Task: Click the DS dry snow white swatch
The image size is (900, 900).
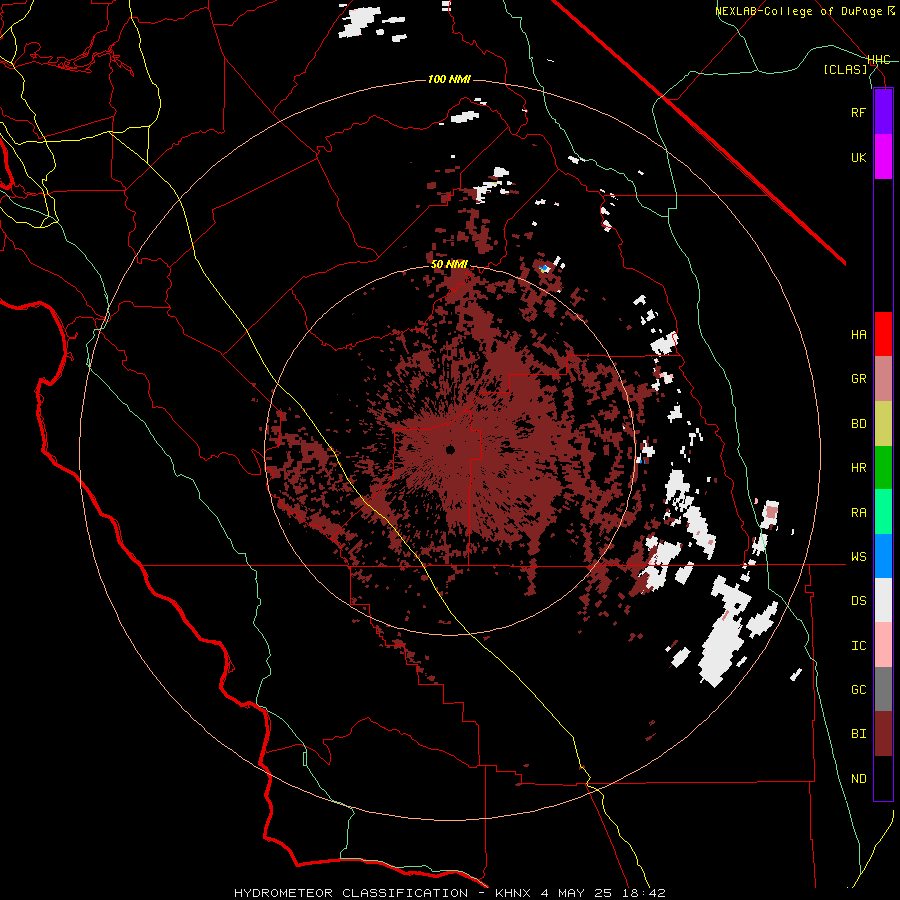Action: [x=883, y=600]
